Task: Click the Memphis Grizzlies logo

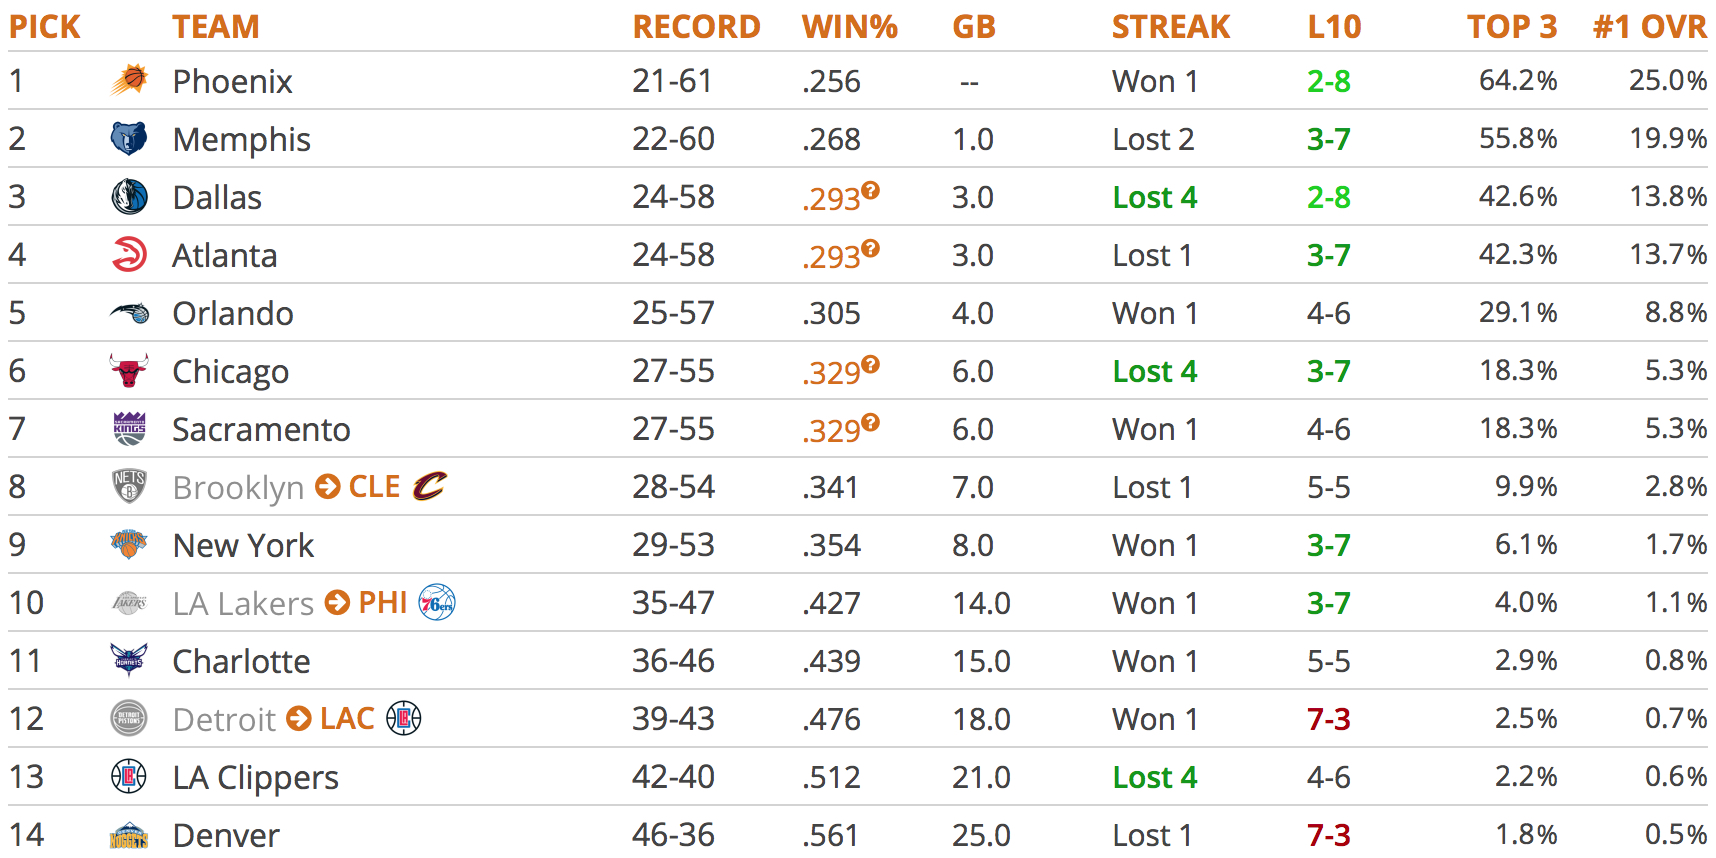Action: point(129,138)
